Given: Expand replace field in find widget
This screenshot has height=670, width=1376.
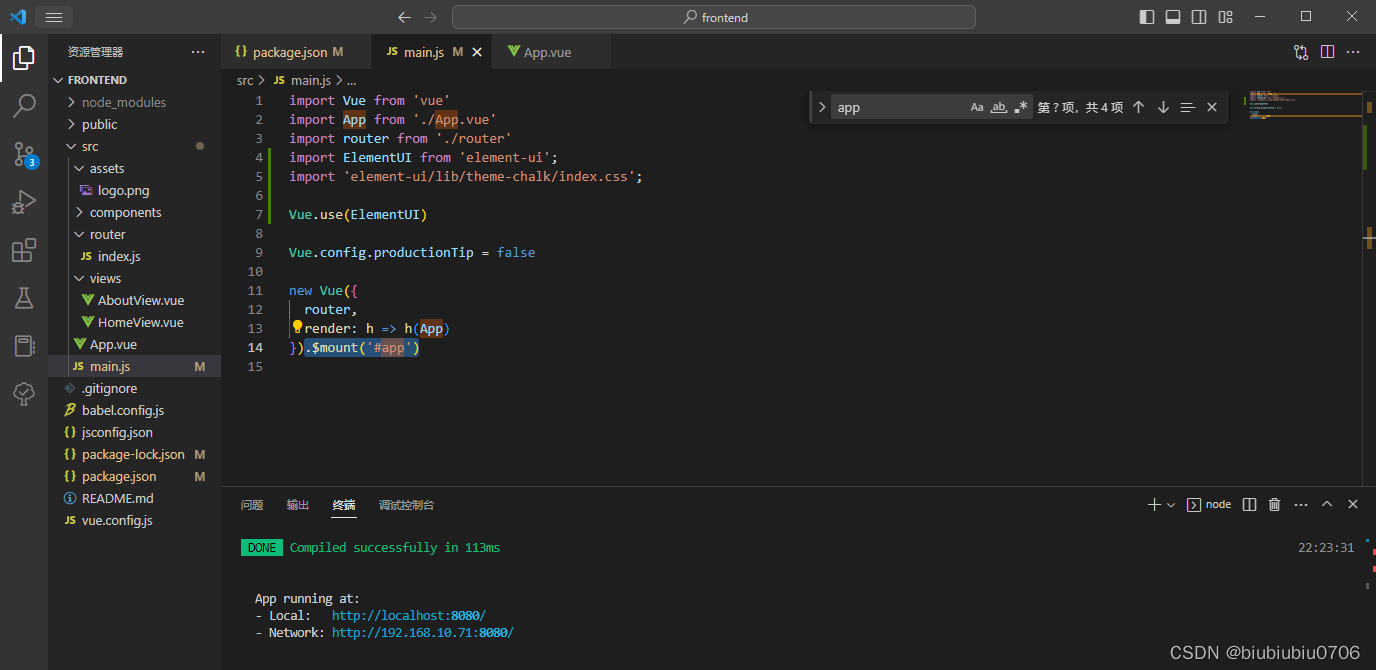Looking at the screenshot, I should point(822,108).
